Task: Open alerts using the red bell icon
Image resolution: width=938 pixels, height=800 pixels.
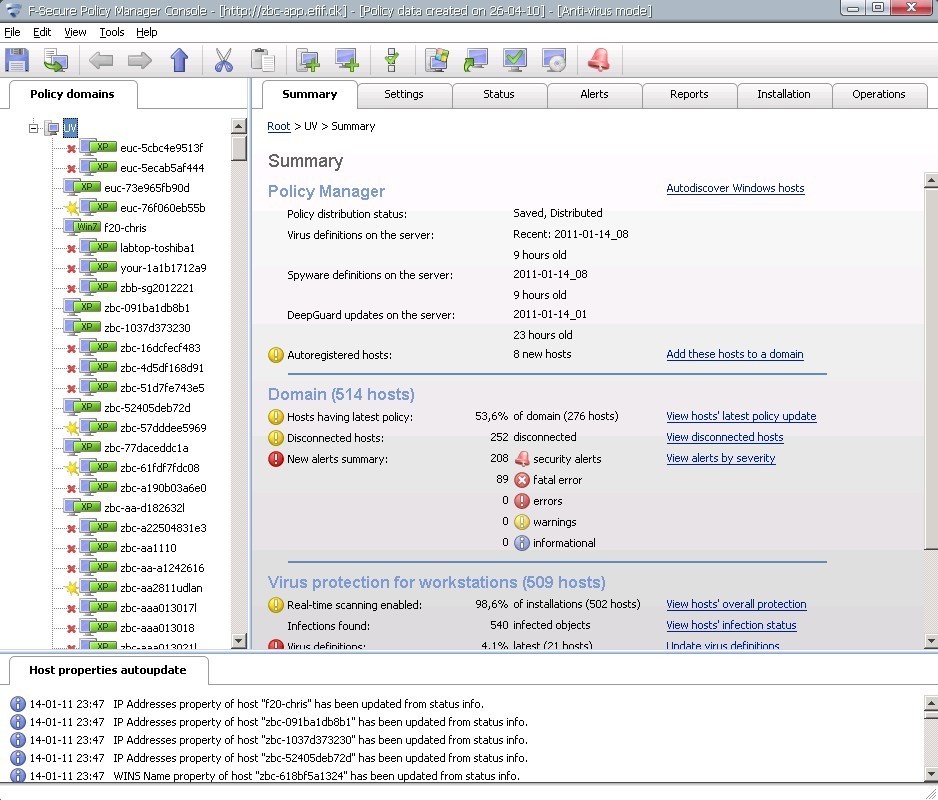Action: coord(598,60)
